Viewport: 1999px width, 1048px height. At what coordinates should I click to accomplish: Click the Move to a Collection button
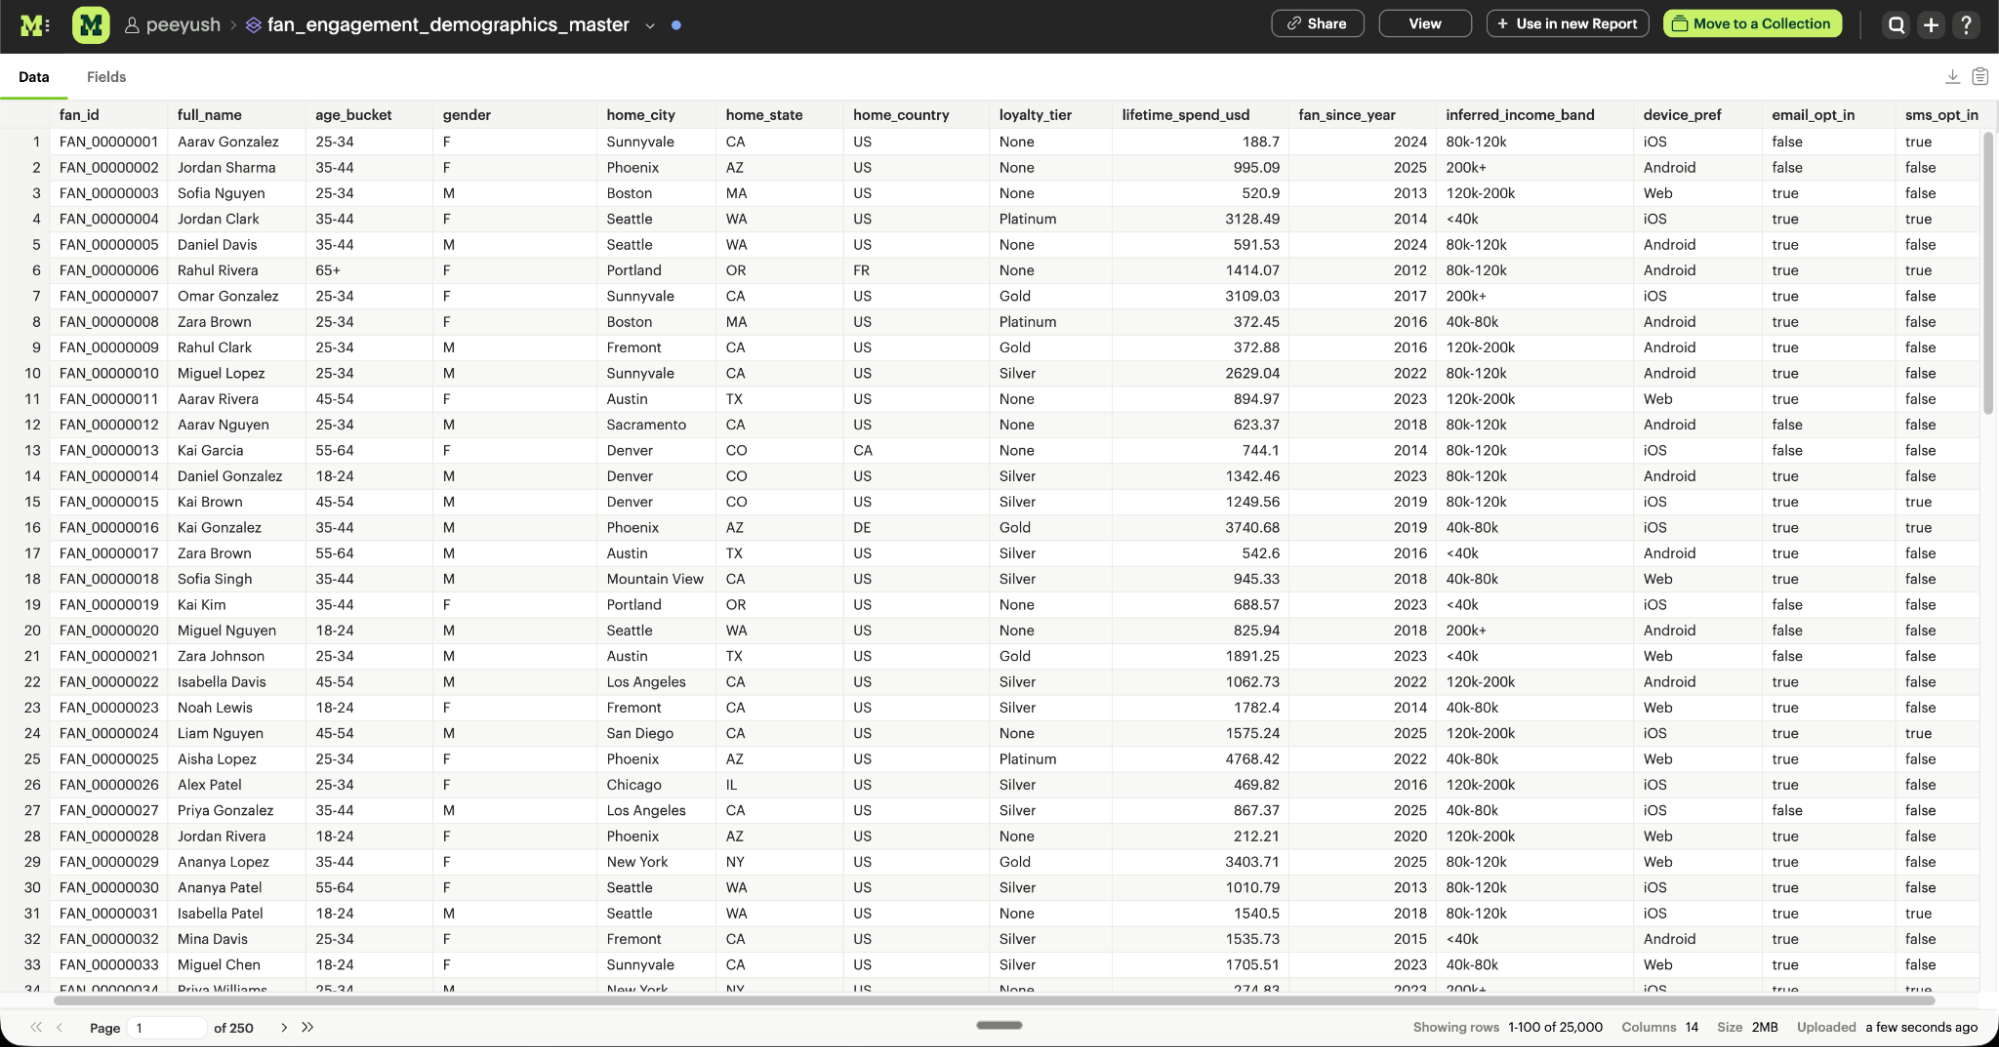1752,23
